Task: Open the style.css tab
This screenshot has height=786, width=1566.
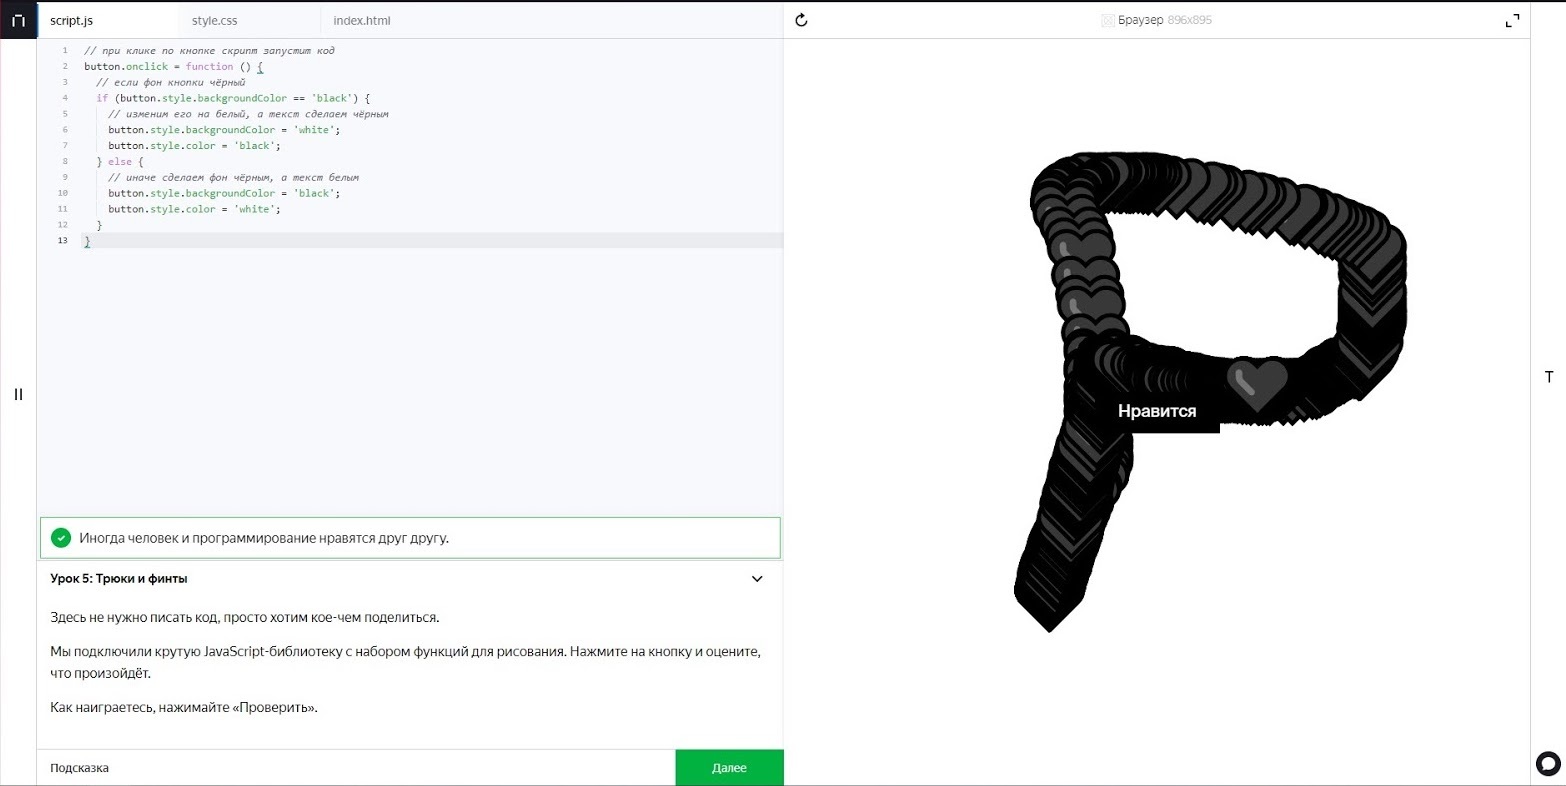Action: pyautogui.click(x=215, y=21)
